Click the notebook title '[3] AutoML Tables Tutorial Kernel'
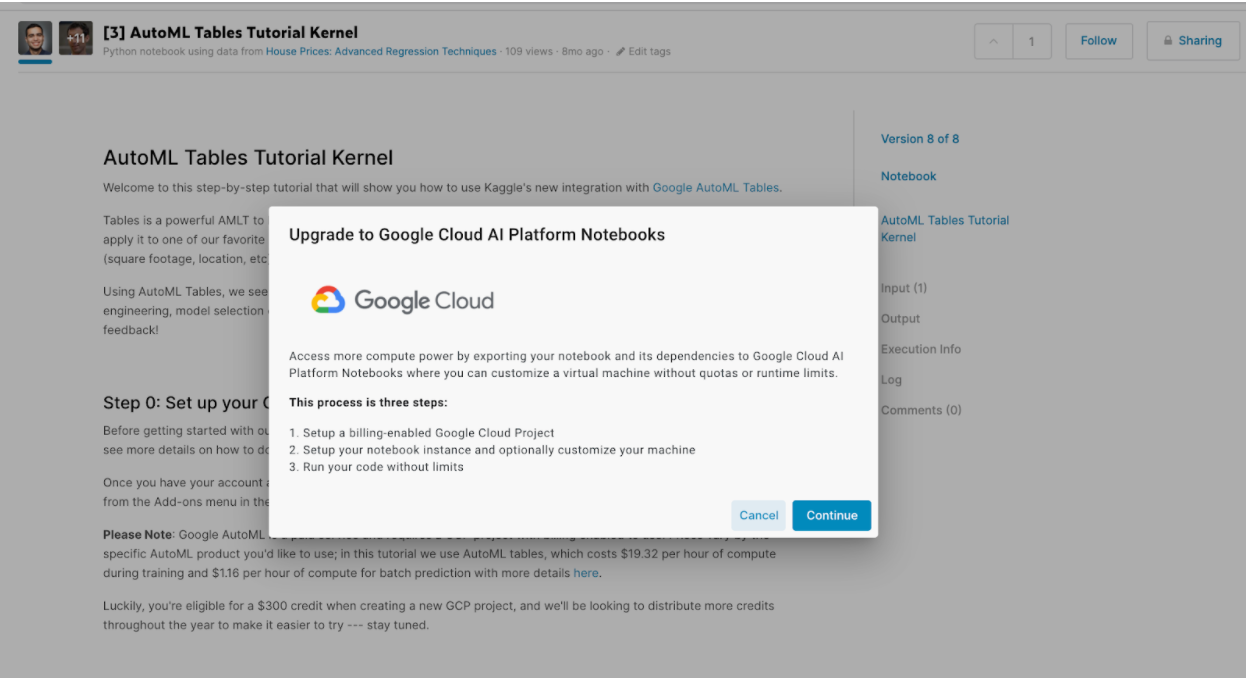The image size is (1246, 678). (230, 32)
